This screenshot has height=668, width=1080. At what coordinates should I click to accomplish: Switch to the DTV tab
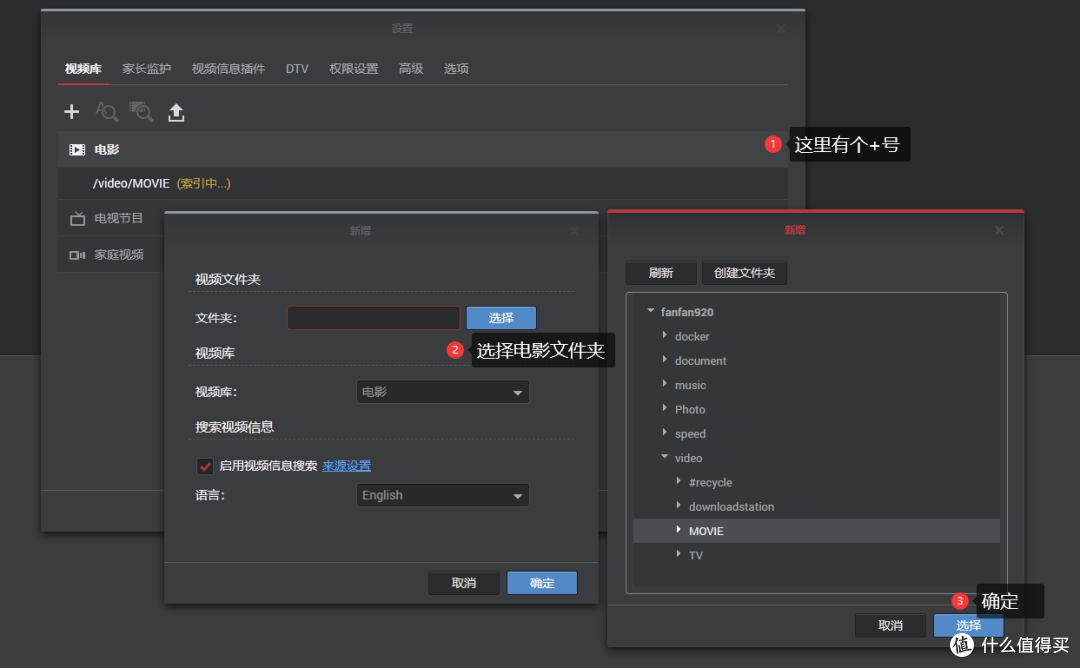pyautogui.click(x=297, y=69)
